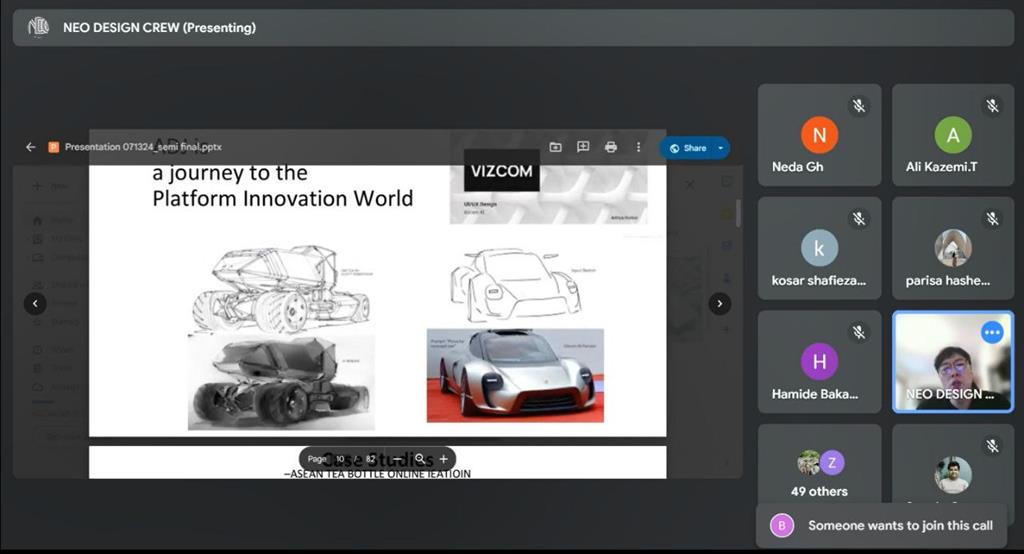Viewport: 1024px width, 554px height.
Task: Expand the Share button dropdown arrow
Action: 721,148
